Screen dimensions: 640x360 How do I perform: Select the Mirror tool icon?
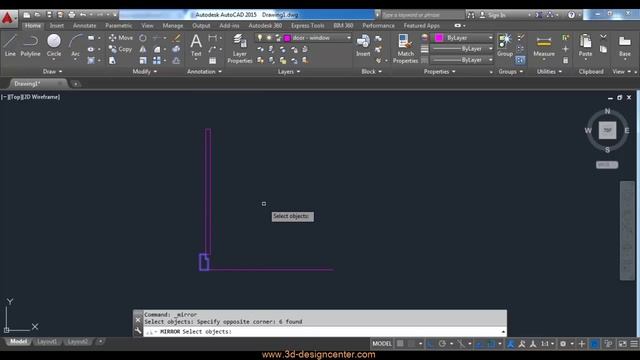143,49
